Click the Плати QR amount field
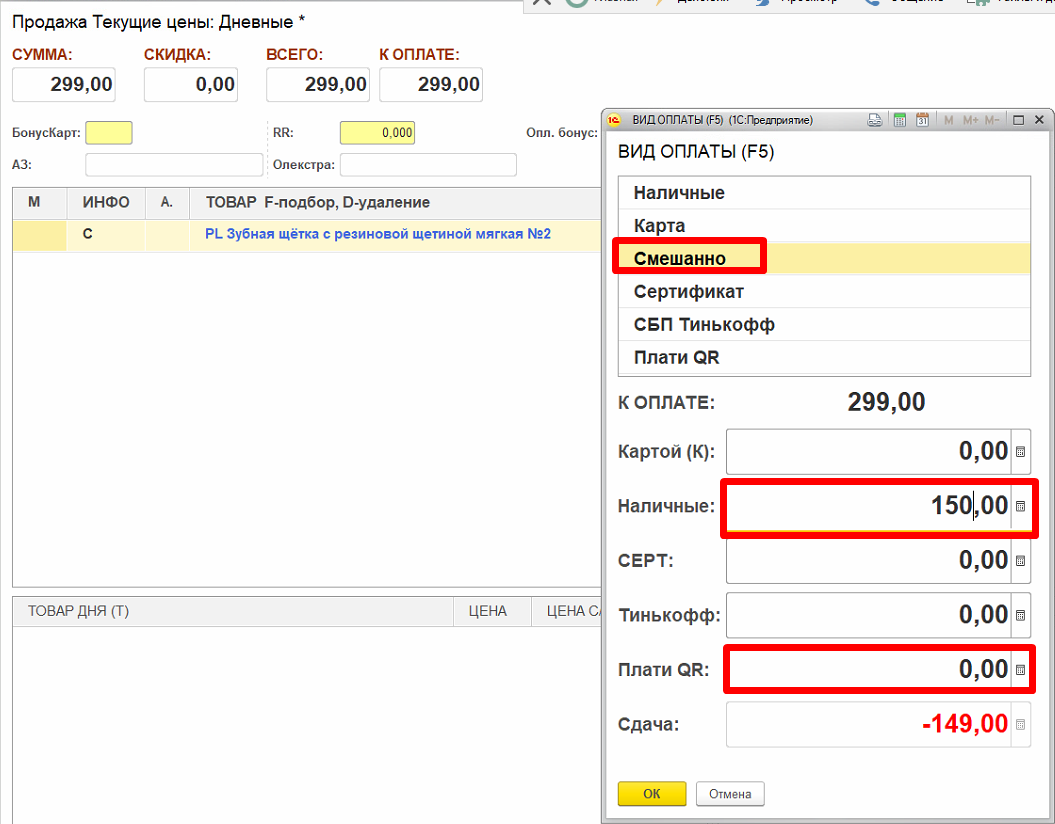Viewport: 1055px width, 824px height. tap(868, 670)
